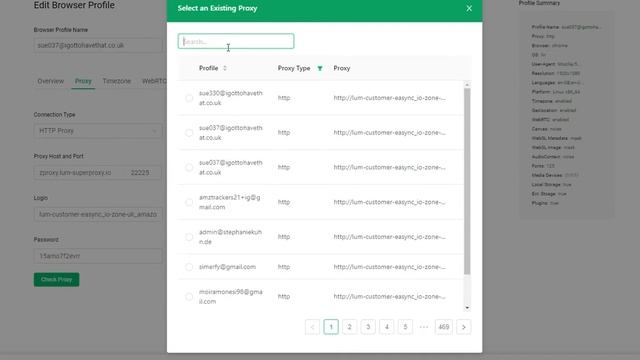Viewport: 640px width, 360px height.
Task: Go to pagination page 4
Action: pos(387,327)
